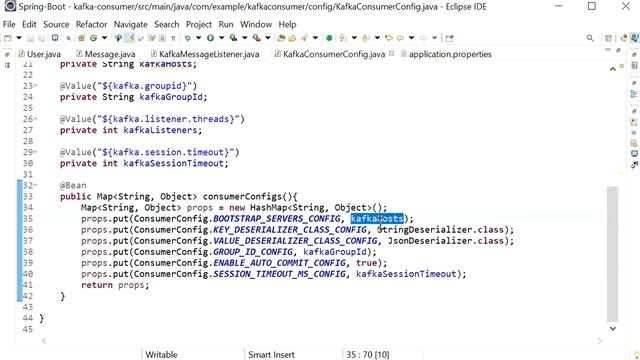Open the Search toolbar dropdown arrow
Viewport: 640px width, 360px height.
point(315,38)
